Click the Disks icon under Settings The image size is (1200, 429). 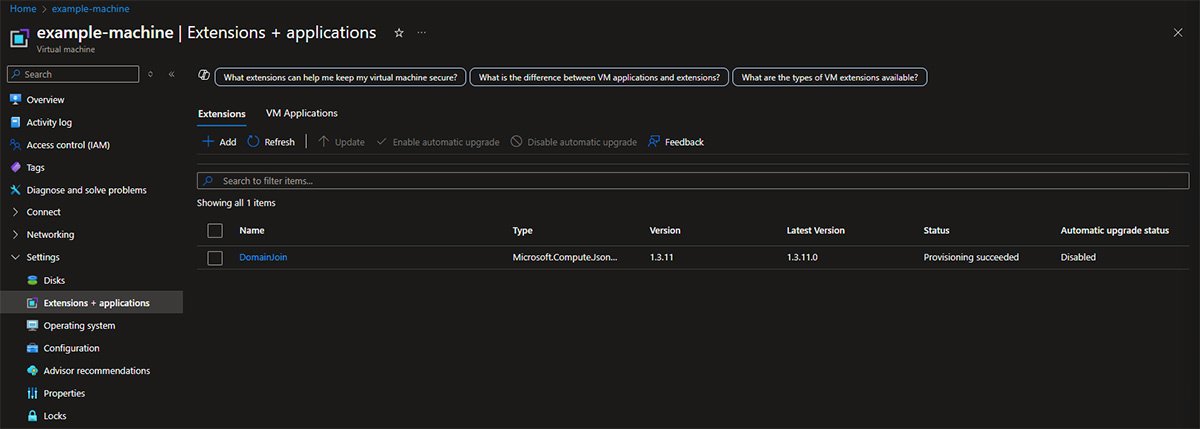[32, 280]
